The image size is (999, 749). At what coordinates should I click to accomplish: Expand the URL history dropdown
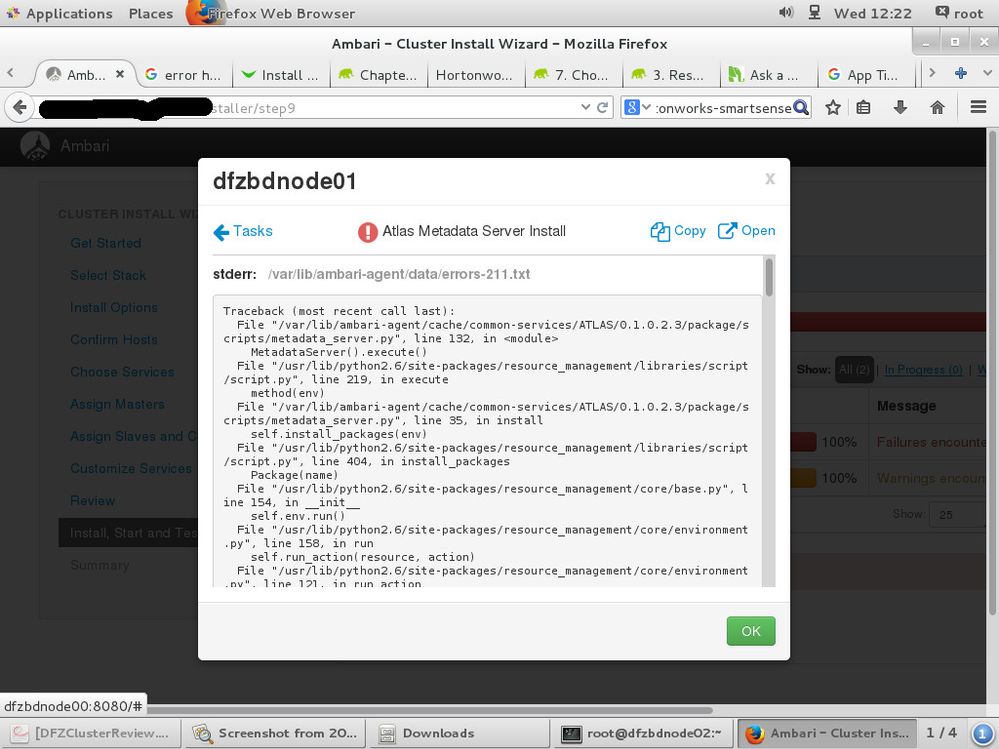pyautogui.click(x=585, y=108)
